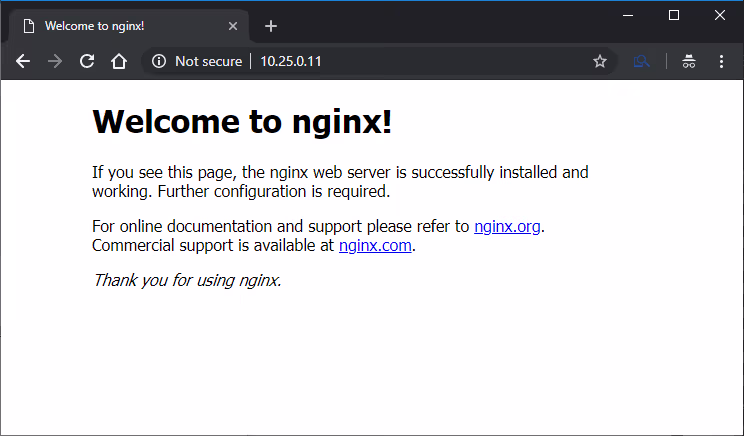Follow the nginx.com commercial support link
The image size is (744, 436).
point(375,245)
